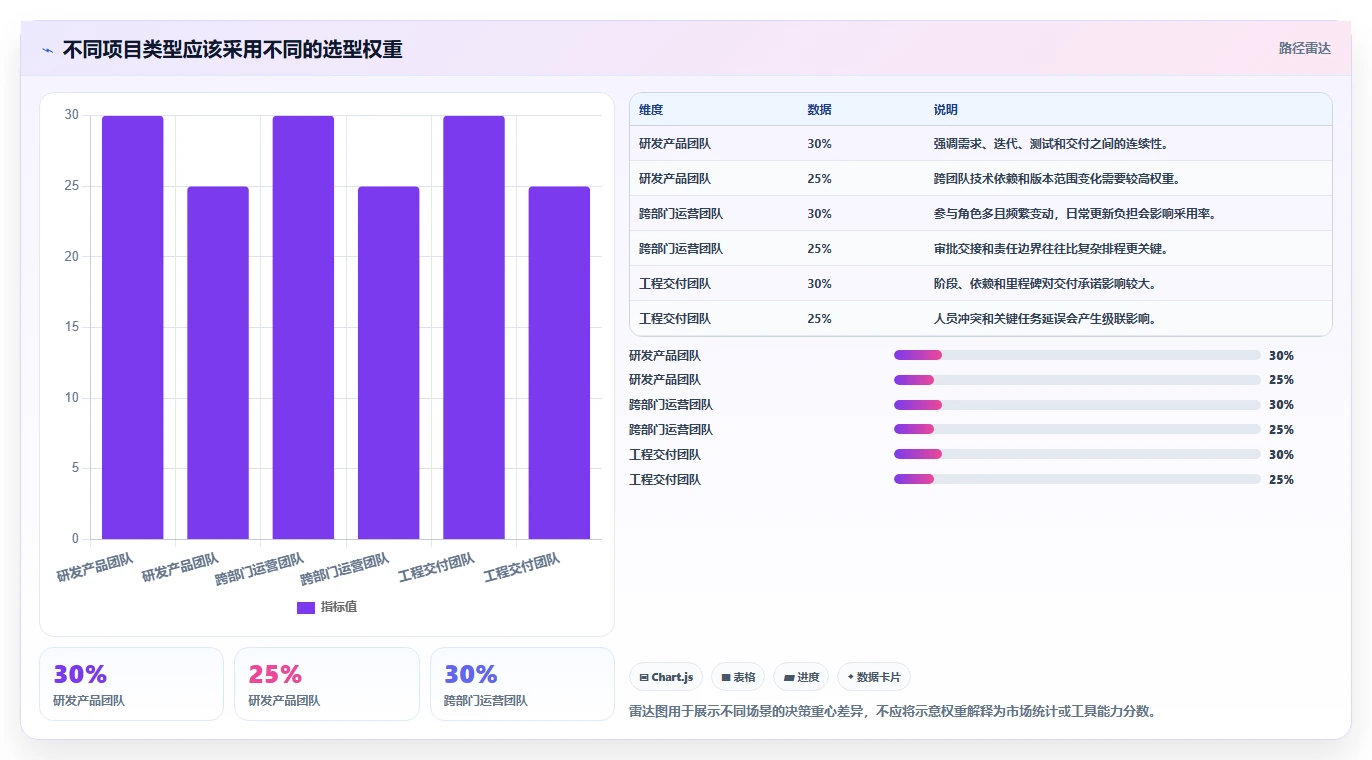Click the 工程交付团队 chart bar reaching 30

coord(474,328)
